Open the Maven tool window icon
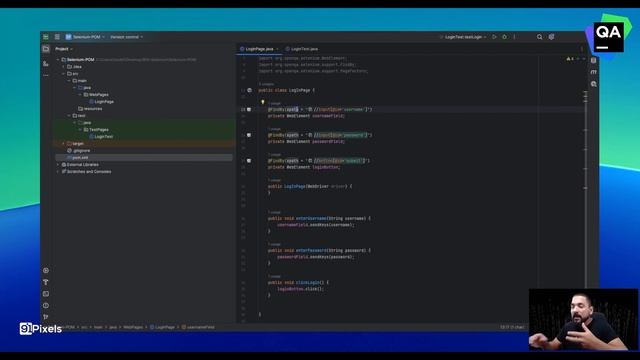Screen dimensions: 640x360 tap(593, 72)
